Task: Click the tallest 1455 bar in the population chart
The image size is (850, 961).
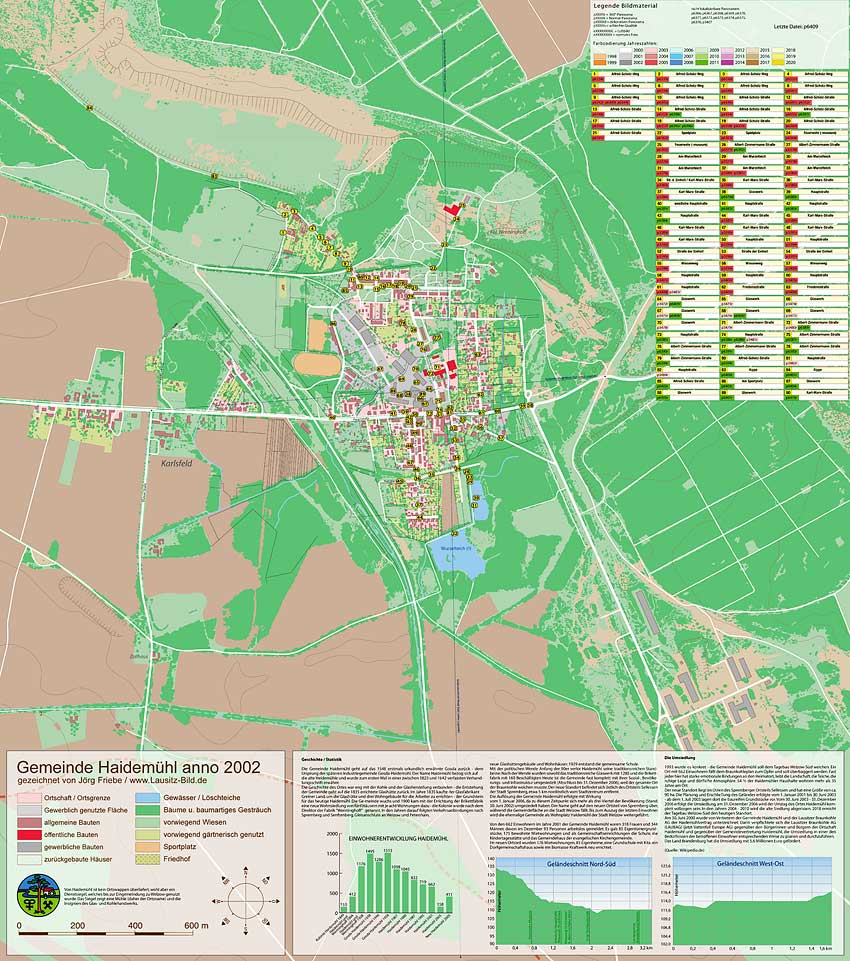Action: click(370, 875)
